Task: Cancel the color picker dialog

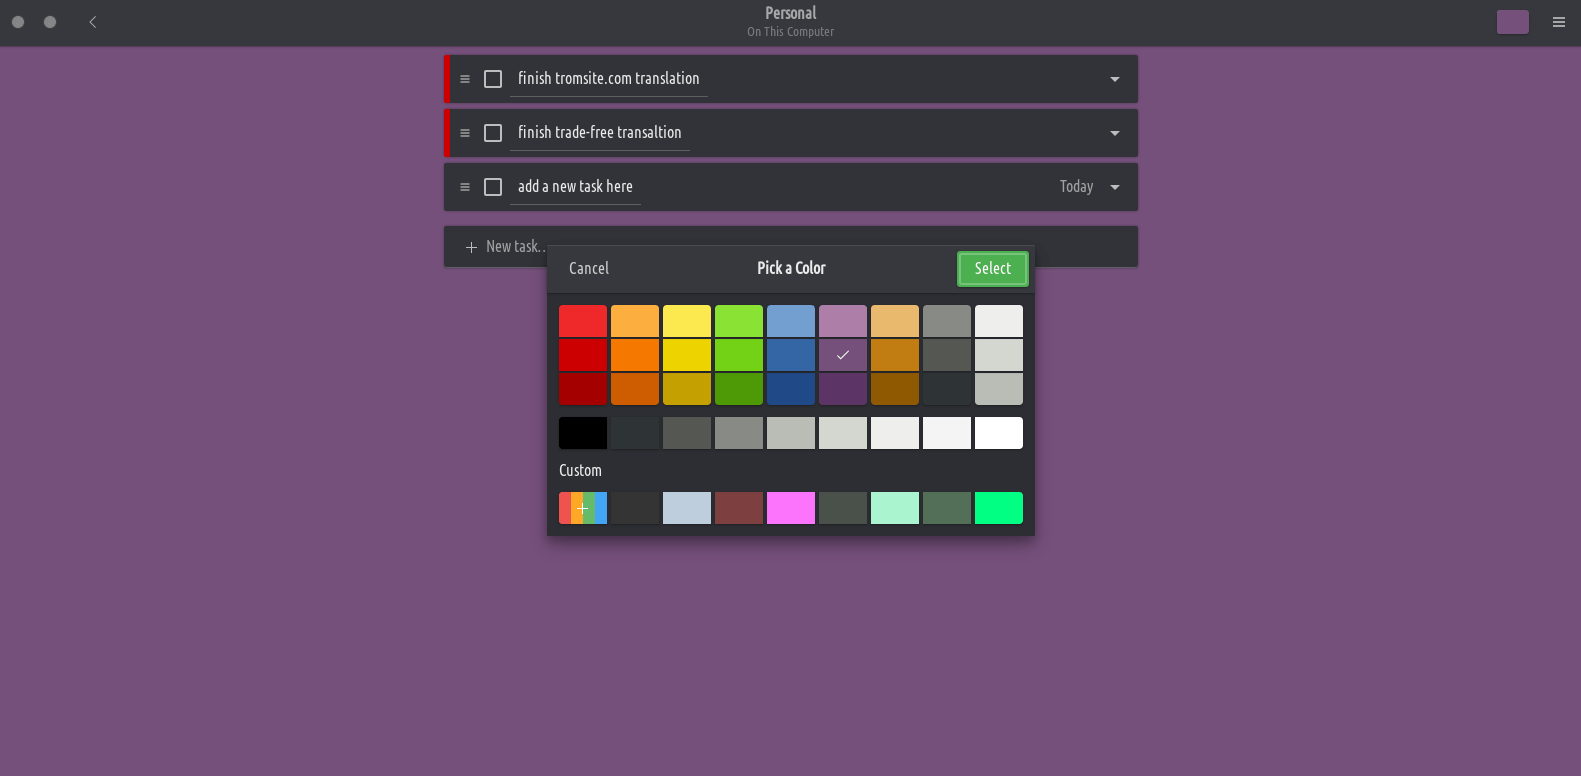Action: [x=589, y=268]
